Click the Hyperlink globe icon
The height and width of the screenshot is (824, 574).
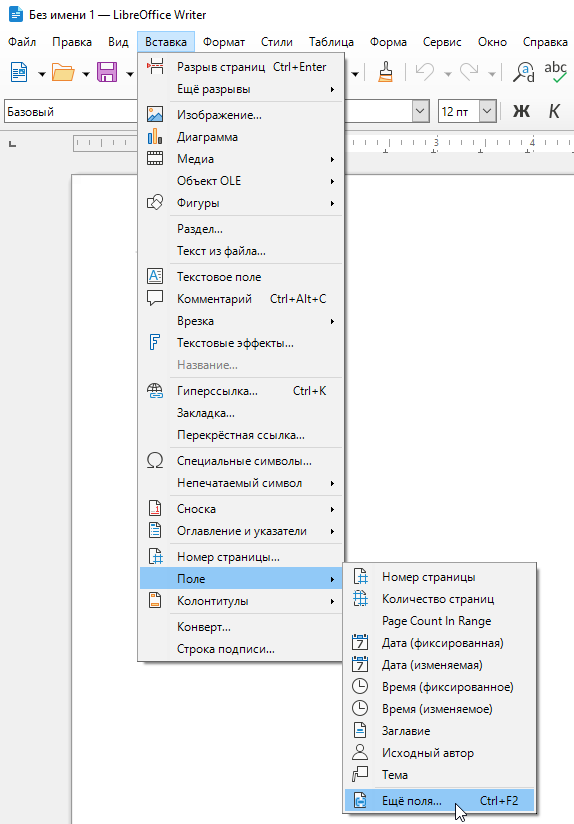(155, 391)
